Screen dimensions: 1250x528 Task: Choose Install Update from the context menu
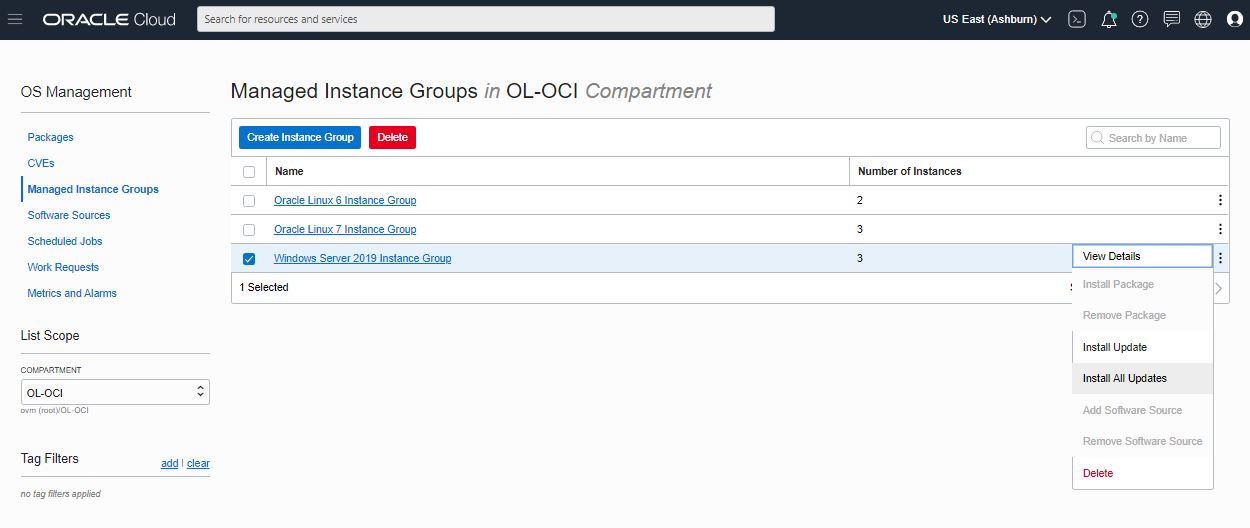coord(1142,347)
